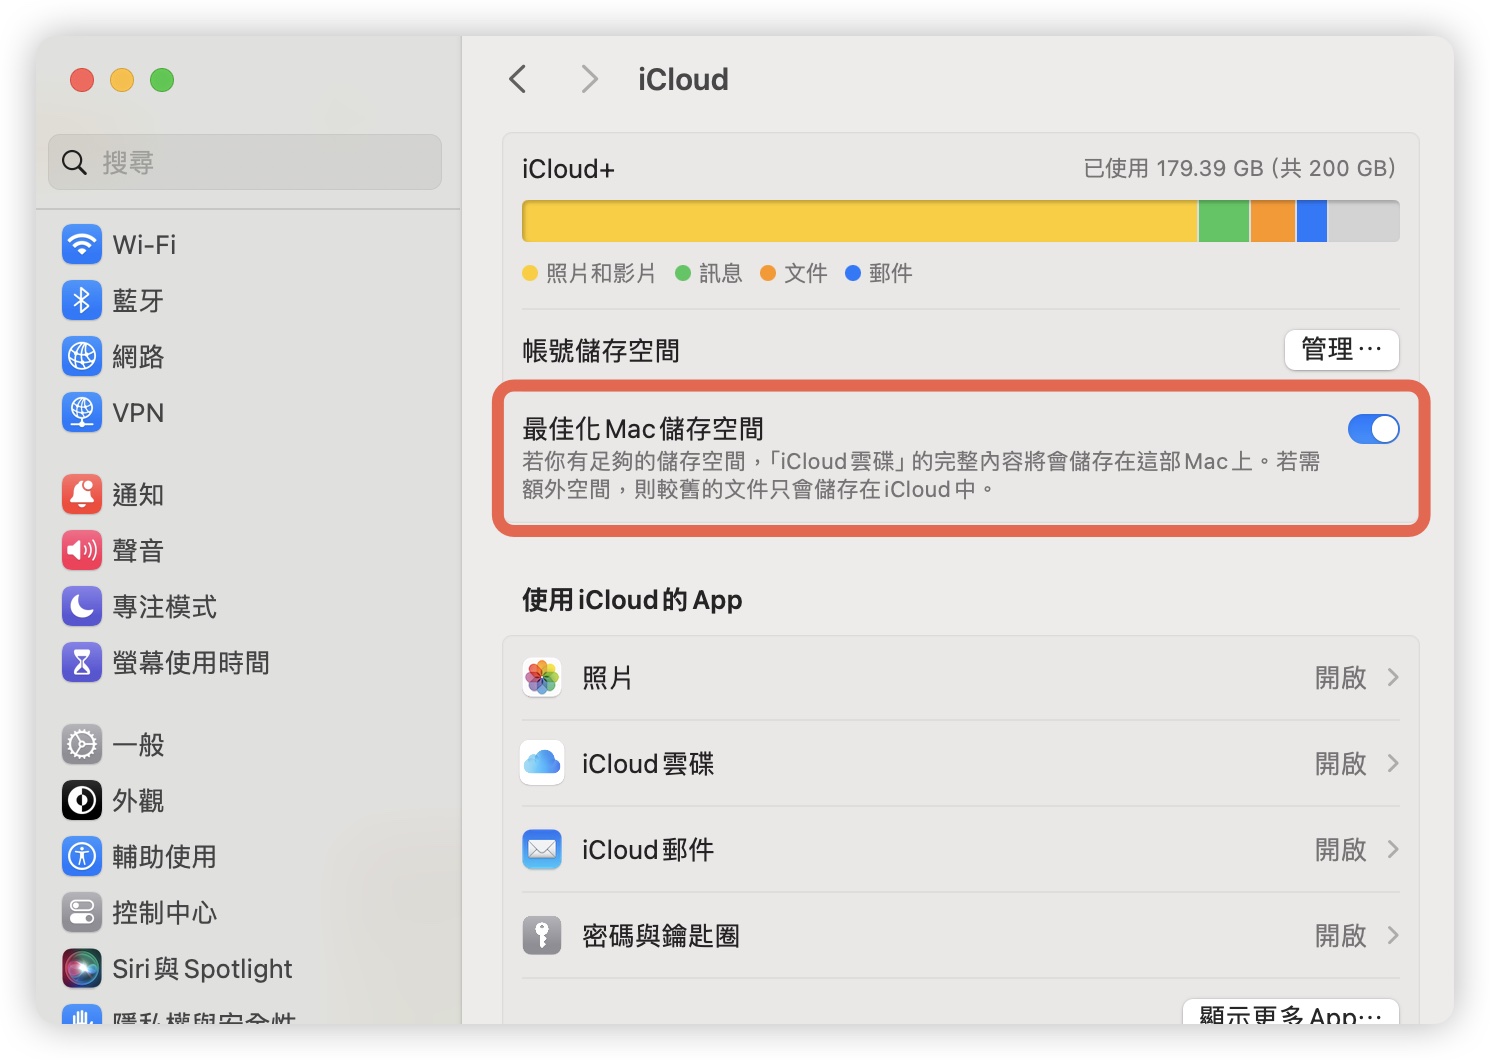Click green messages segment of storage bar

pos(1224,221)
